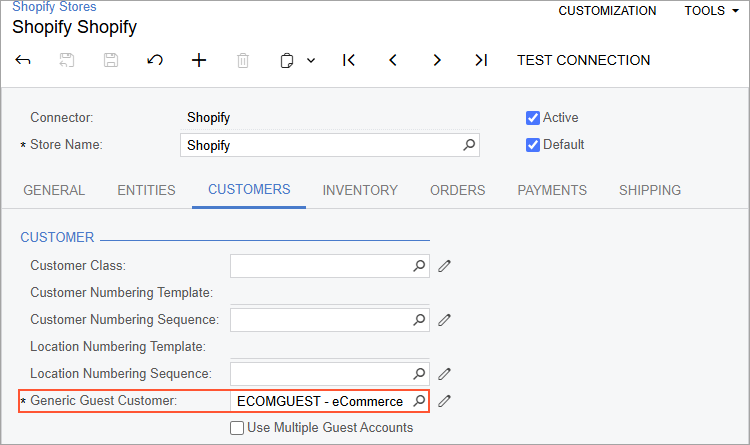The image size is (750, 445).
Task: Open Generic Guest Customer lookup magnifier
Action: pyautogui.click(x=419, y=400)
